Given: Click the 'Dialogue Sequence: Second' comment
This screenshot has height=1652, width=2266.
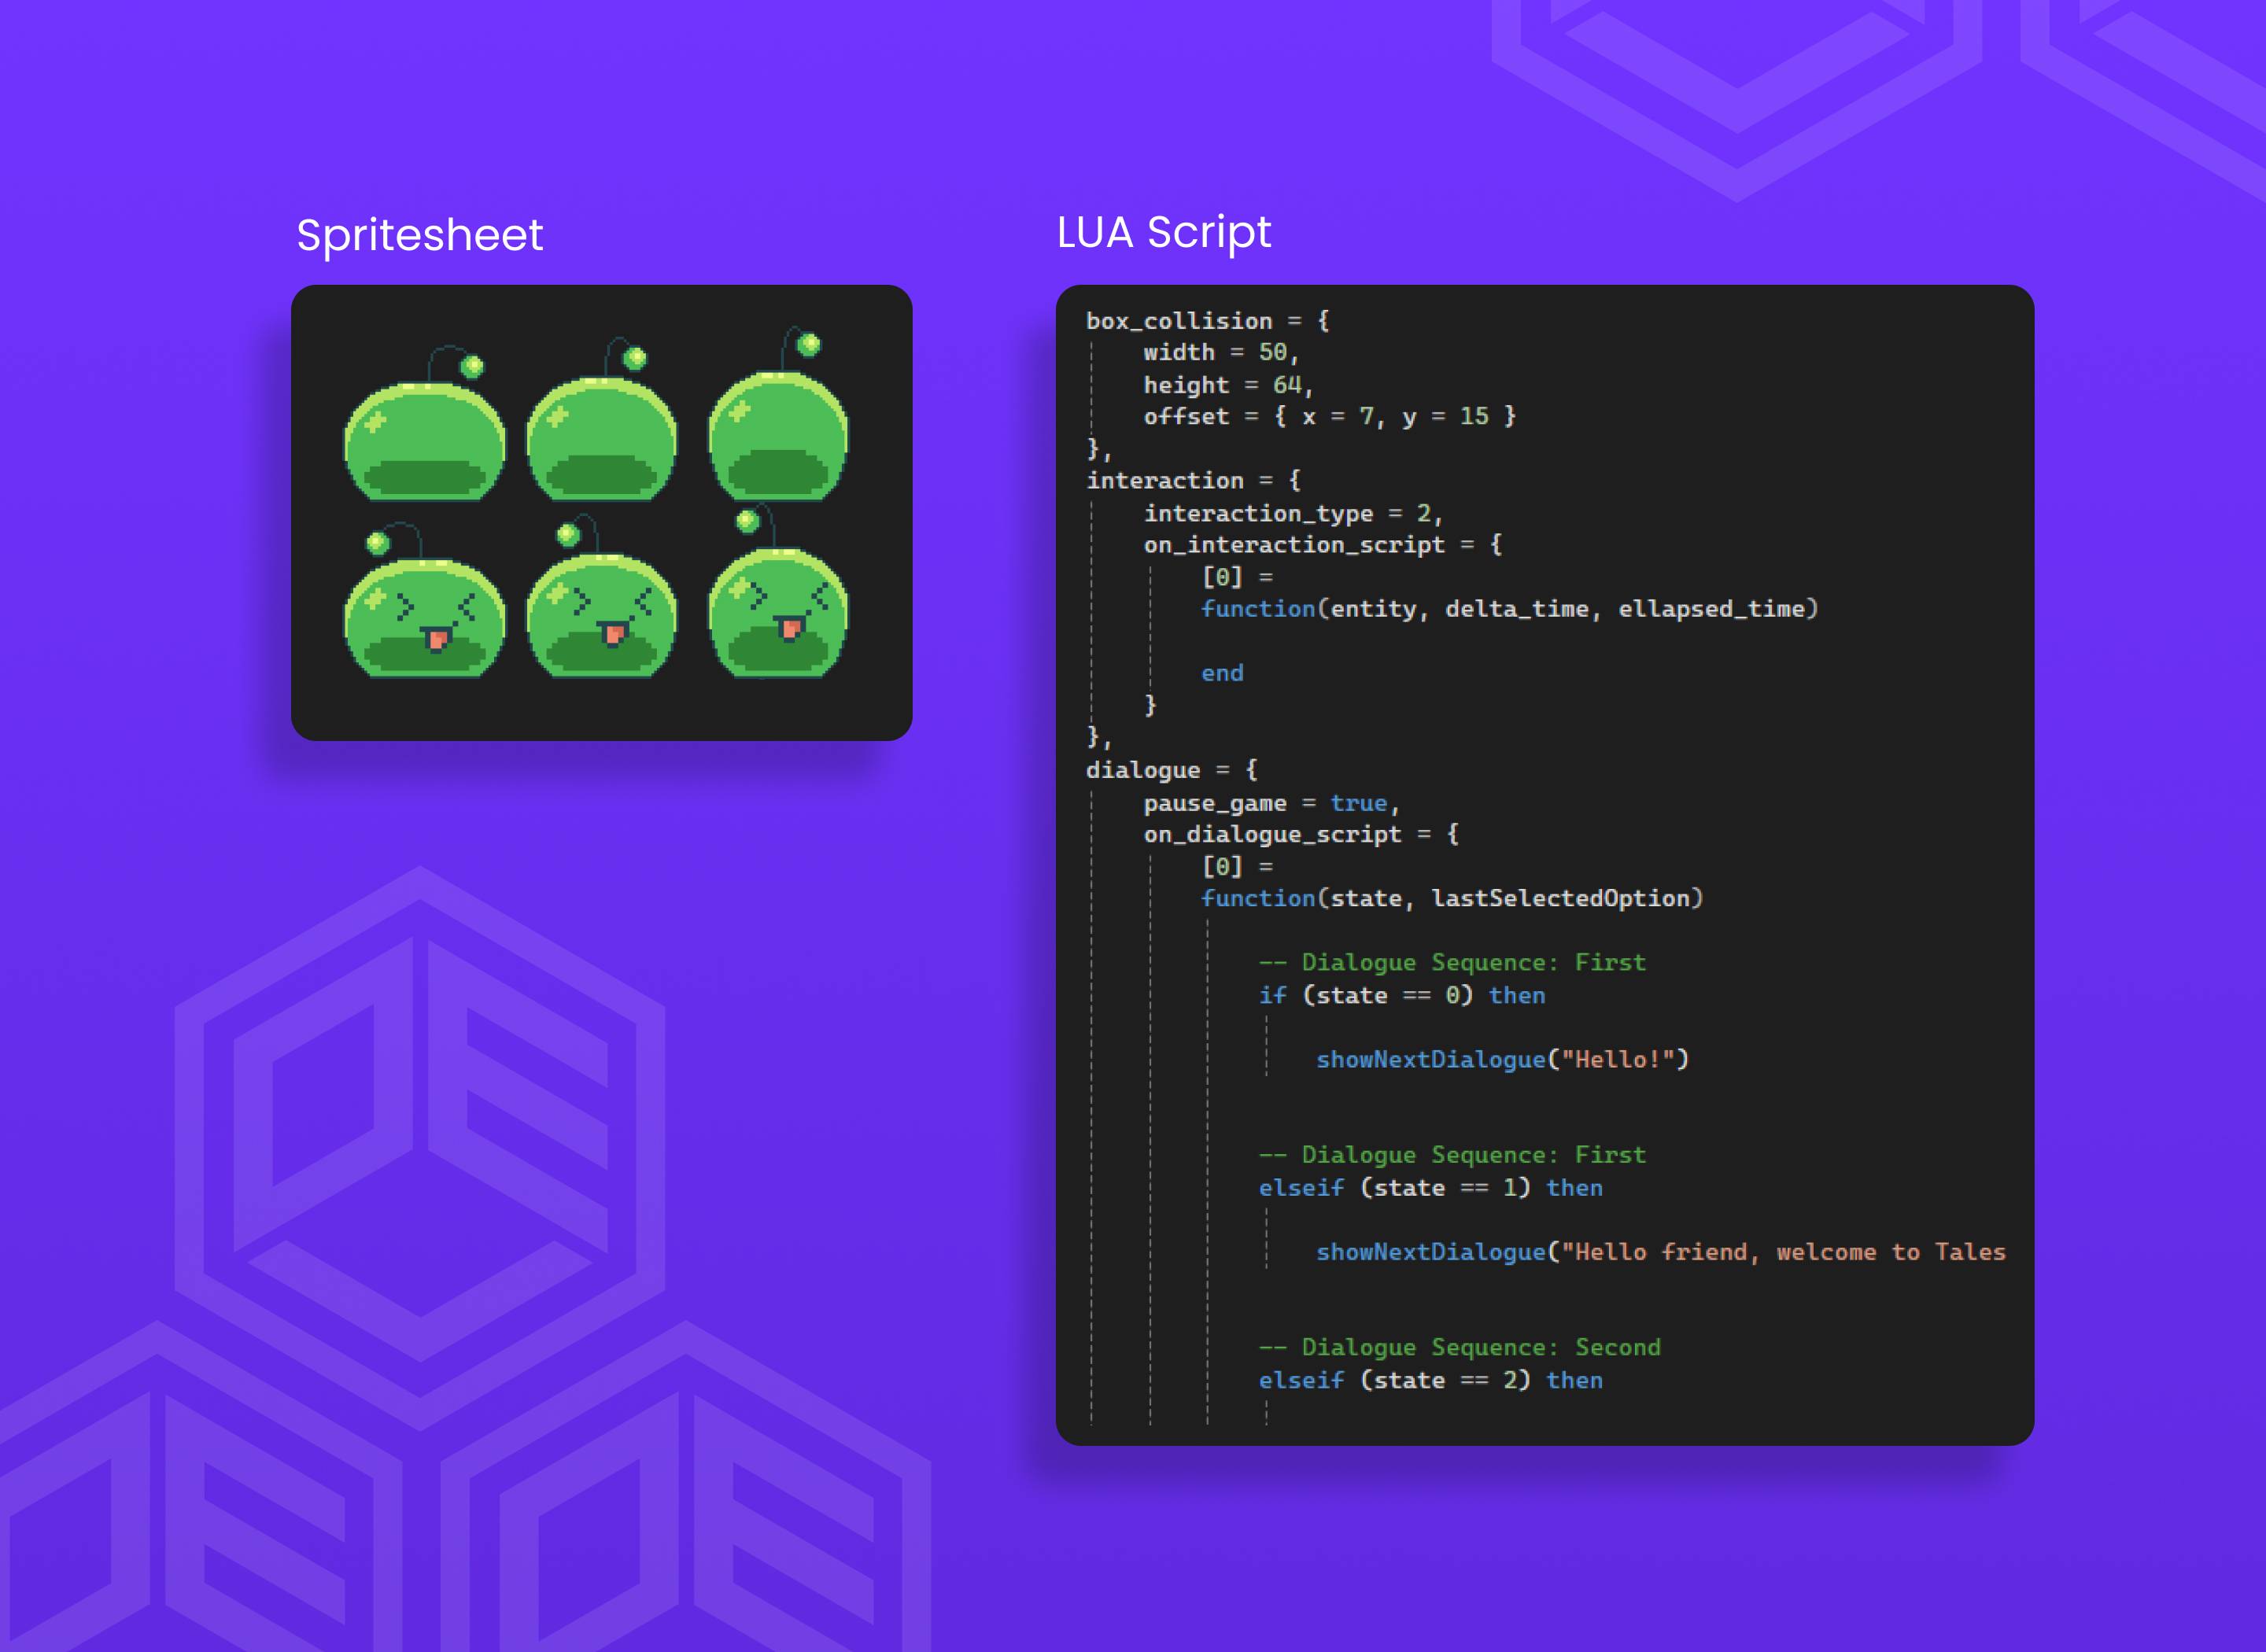Looking at the screenshot, I should (1459, 1348).
